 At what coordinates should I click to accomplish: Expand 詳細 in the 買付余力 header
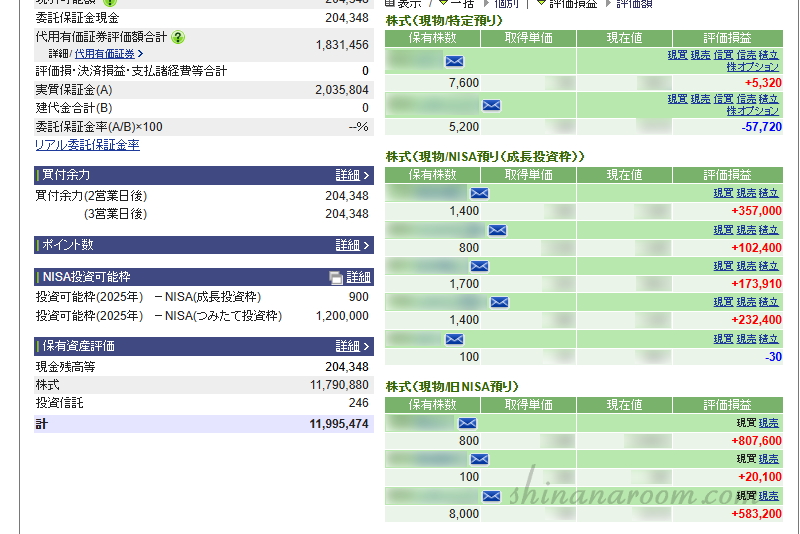pyautogui.click(x=352, y=175)
